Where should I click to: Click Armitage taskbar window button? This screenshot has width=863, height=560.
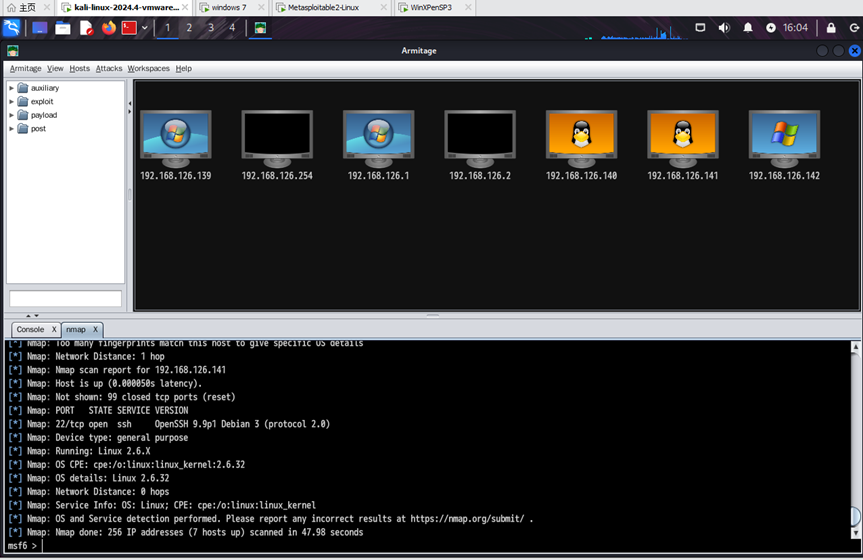tap(260, 28)
